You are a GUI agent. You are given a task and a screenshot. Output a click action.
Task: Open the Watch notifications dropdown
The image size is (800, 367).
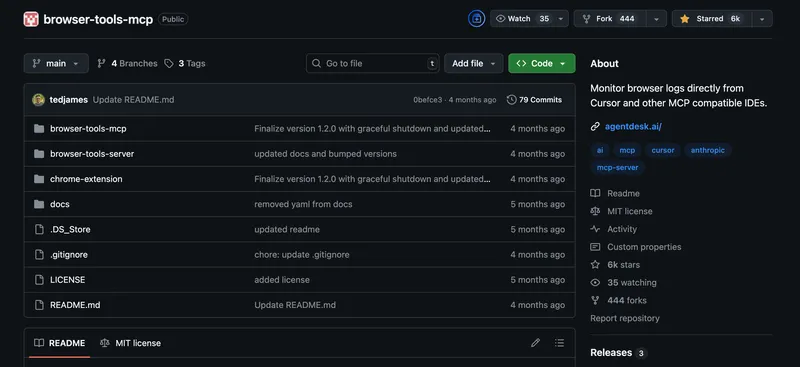(529, 19)
